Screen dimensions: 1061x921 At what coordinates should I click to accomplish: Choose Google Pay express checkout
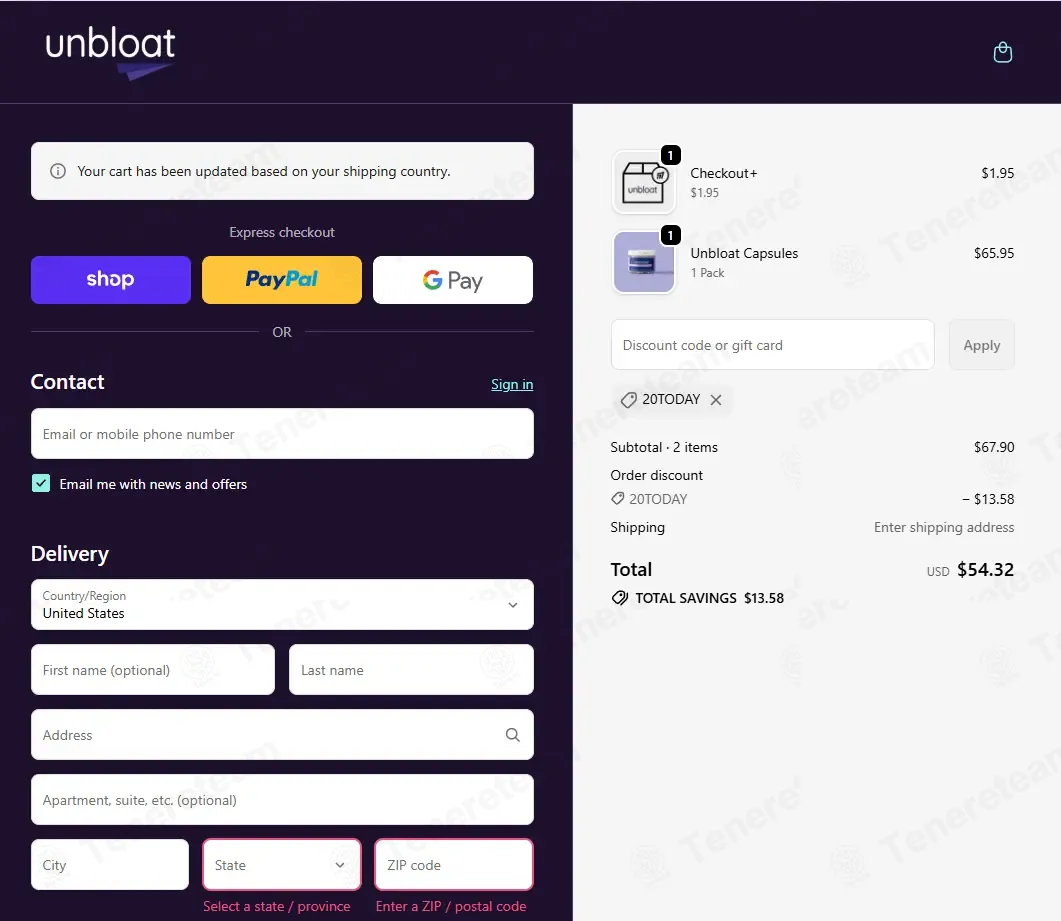[453, 279]
